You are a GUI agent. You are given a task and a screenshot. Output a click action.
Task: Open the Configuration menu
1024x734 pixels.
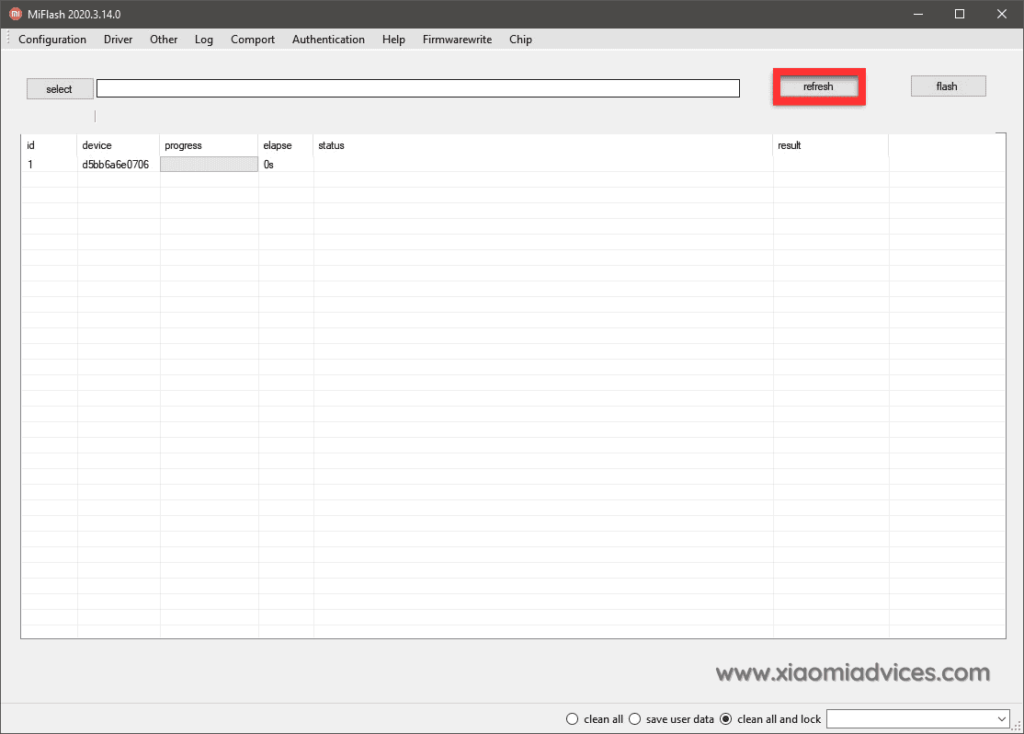[52, 39]
